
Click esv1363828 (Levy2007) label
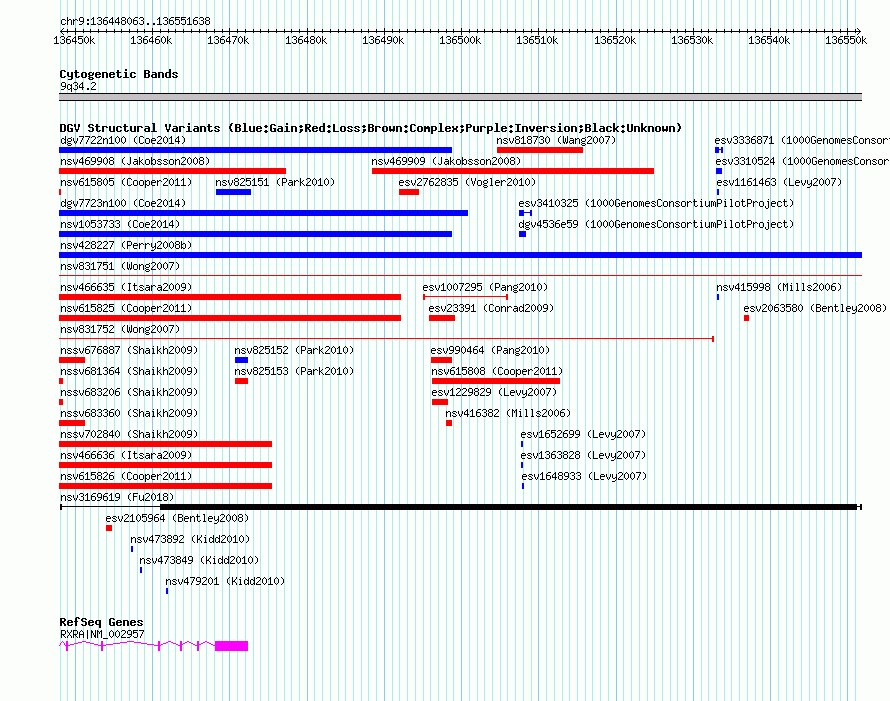[583, 455]
